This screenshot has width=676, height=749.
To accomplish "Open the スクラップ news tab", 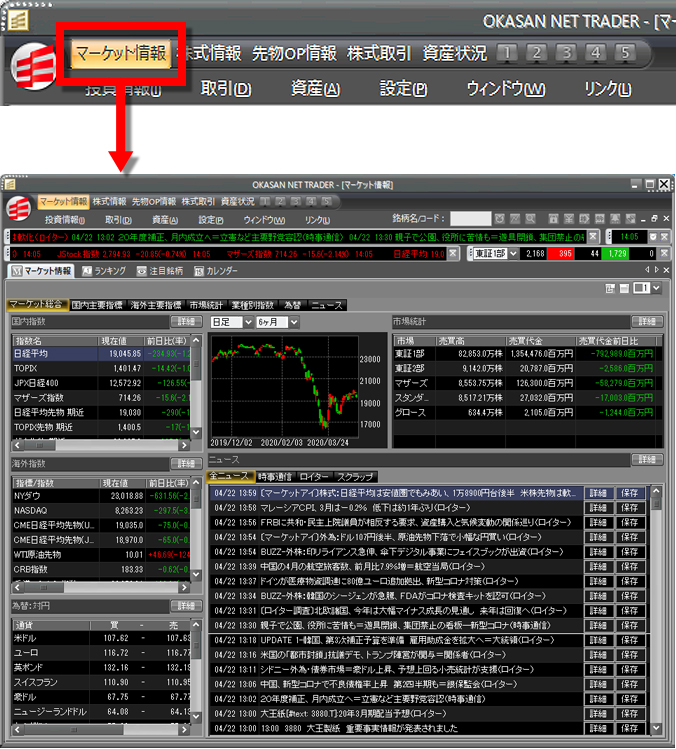I will [x=354, y=477].
